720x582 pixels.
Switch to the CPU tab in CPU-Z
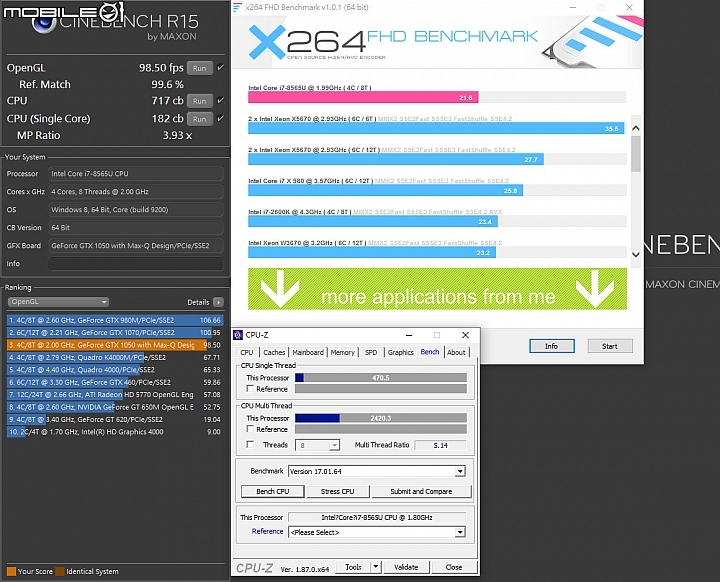coord(247,352)
